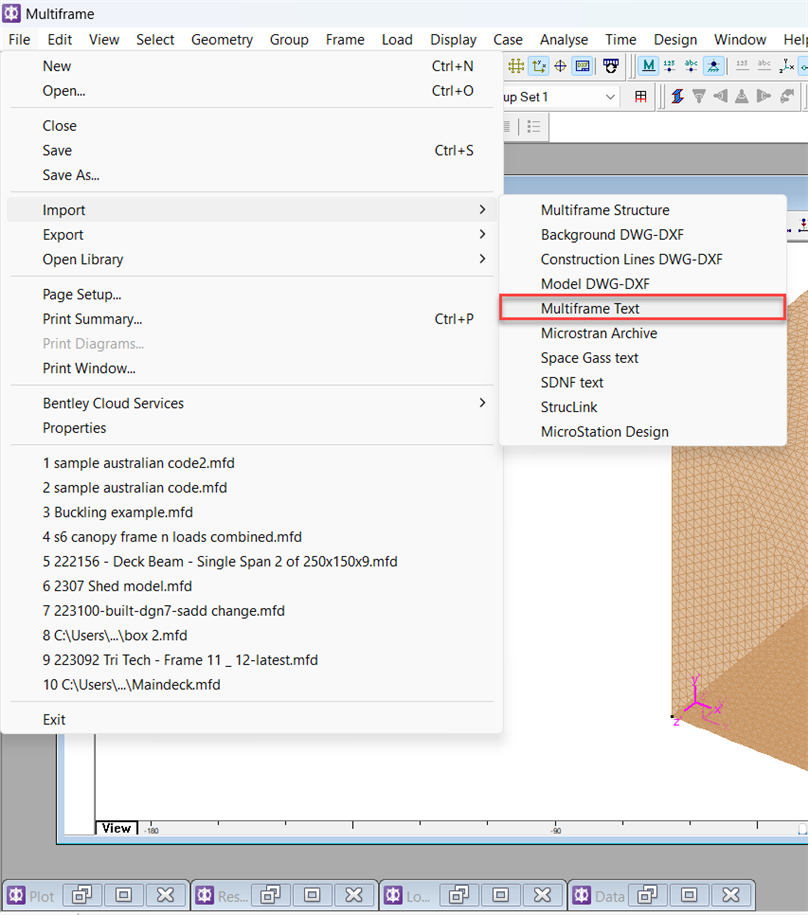Open the red table grid icon beside Set dropdown

[x=639, y=97]
